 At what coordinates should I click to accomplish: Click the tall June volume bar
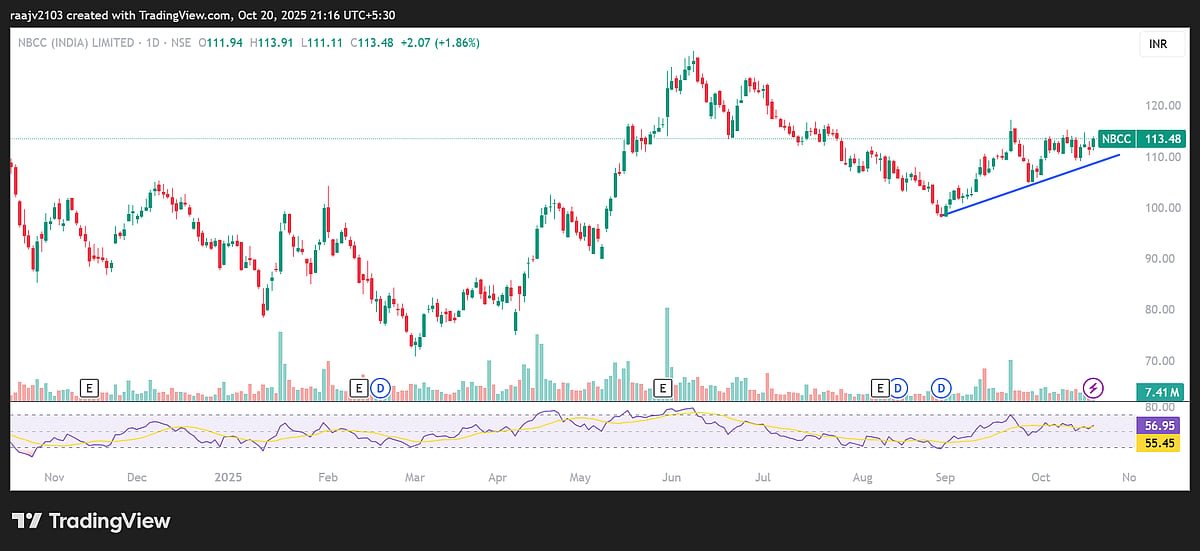pyautogui.click(x=667, y=350)
